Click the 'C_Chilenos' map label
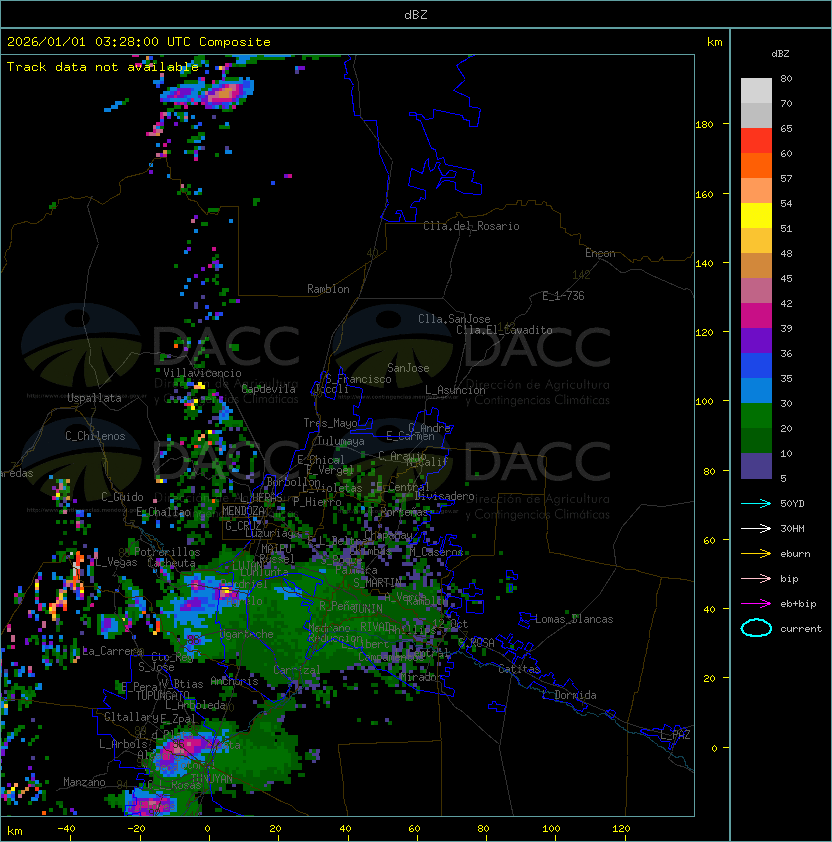Image resolution: width=832 pixels, height=842 pixels. pyautogui.click(x=95, y=436)
